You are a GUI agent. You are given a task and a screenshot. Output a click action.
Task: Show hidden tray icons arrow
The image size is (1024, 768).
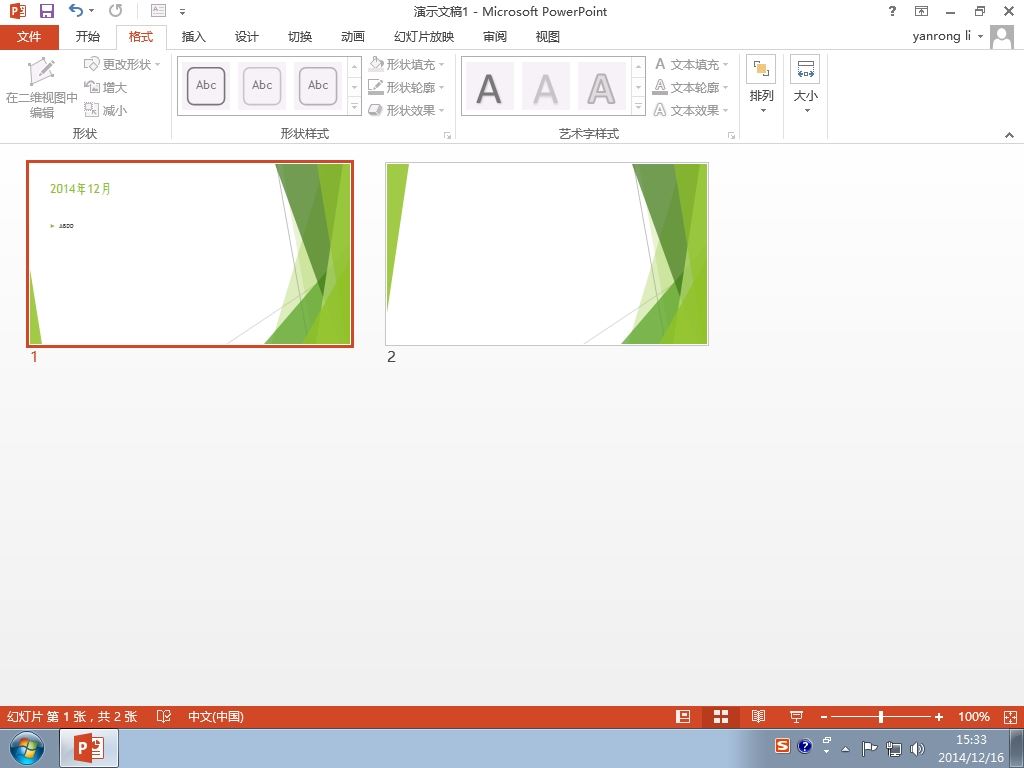[846, 749]
